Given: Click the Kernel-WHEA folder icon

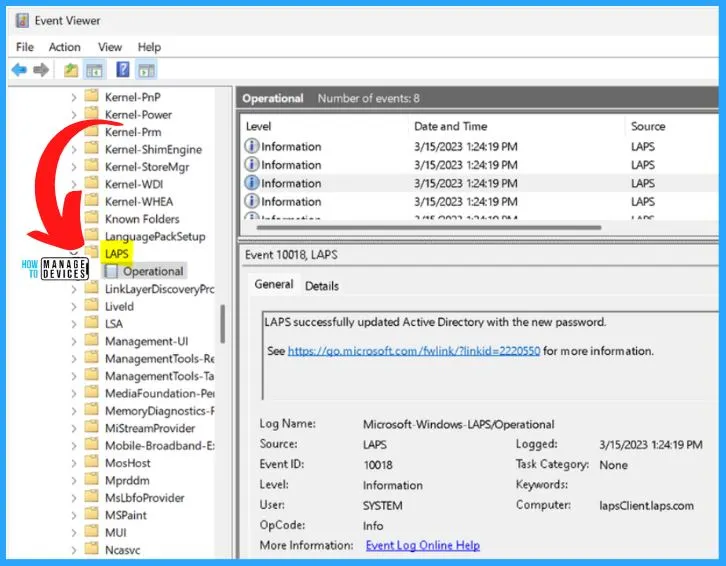Looking at the screenshot, I should [x=92, y=201].
